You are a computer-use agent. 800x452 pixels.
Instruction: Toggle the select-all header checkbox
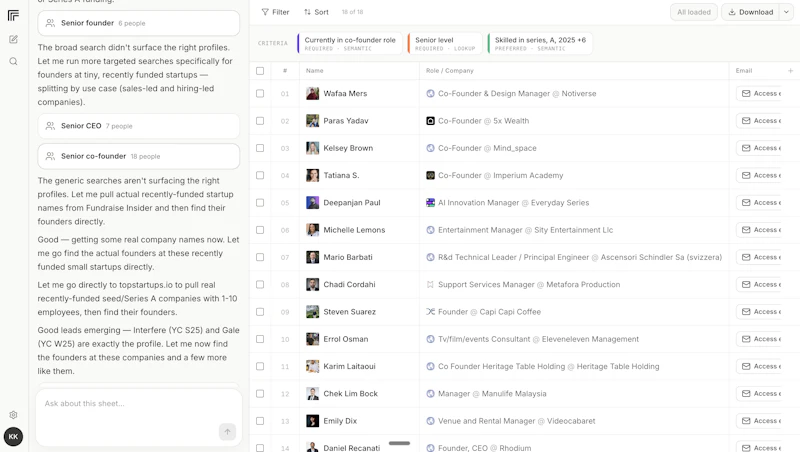pyautogui.click(x=260, y=71)
